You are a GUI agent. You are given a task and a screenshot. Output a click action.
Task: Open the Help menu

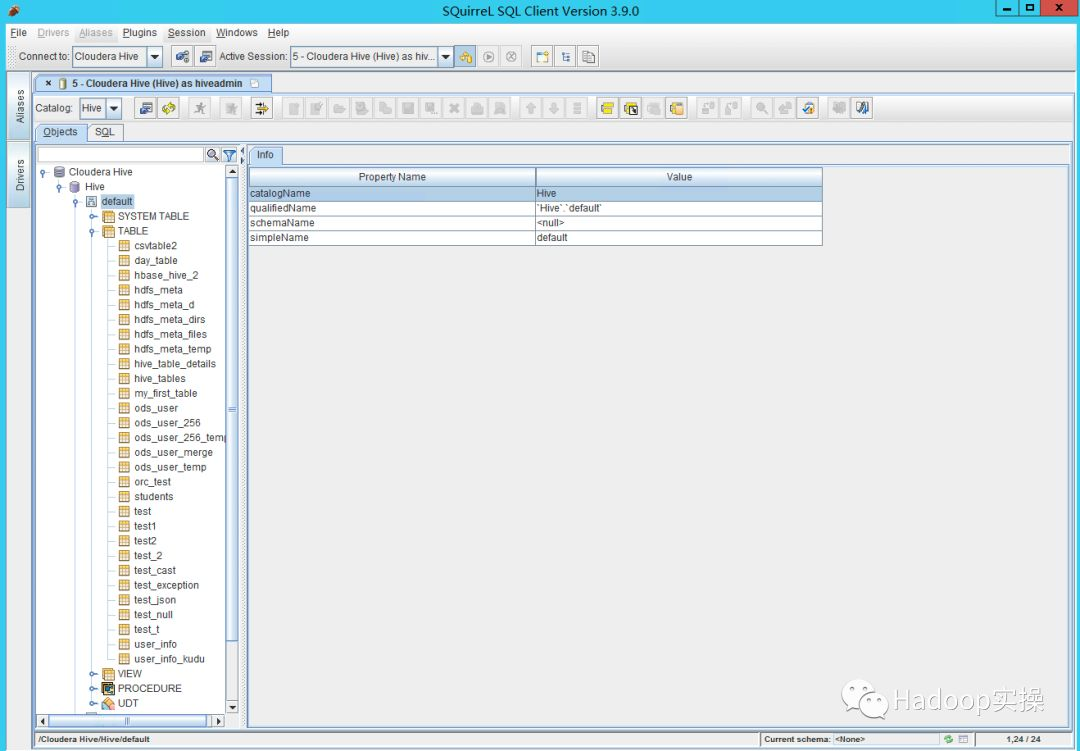coord(278,32)
